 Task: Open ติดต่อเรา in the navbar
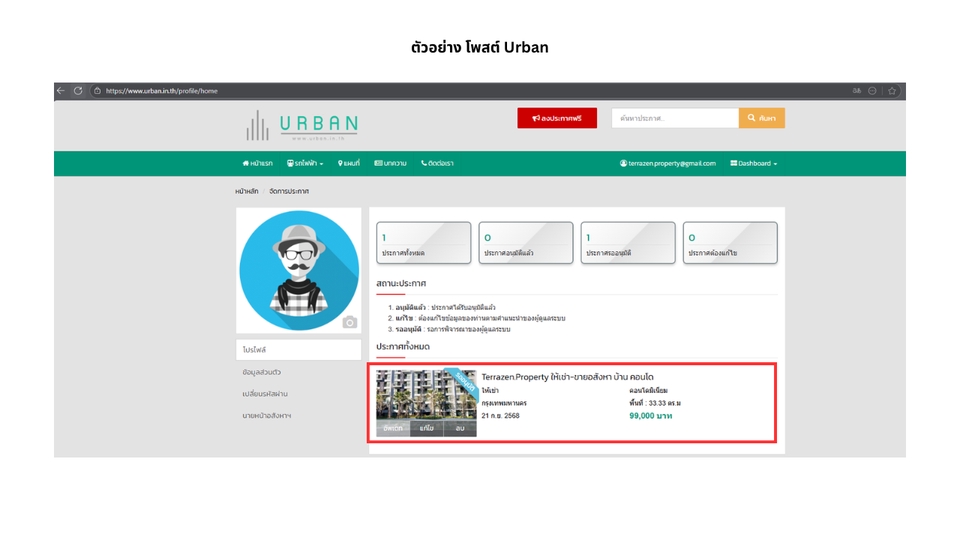click(x=437, y=163)
